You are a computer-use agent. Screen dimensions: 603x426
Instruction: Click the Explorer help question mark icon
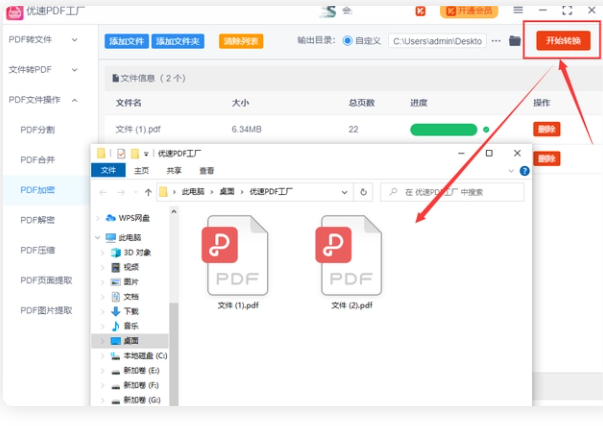pyautogui.click(x=524, y=171)
